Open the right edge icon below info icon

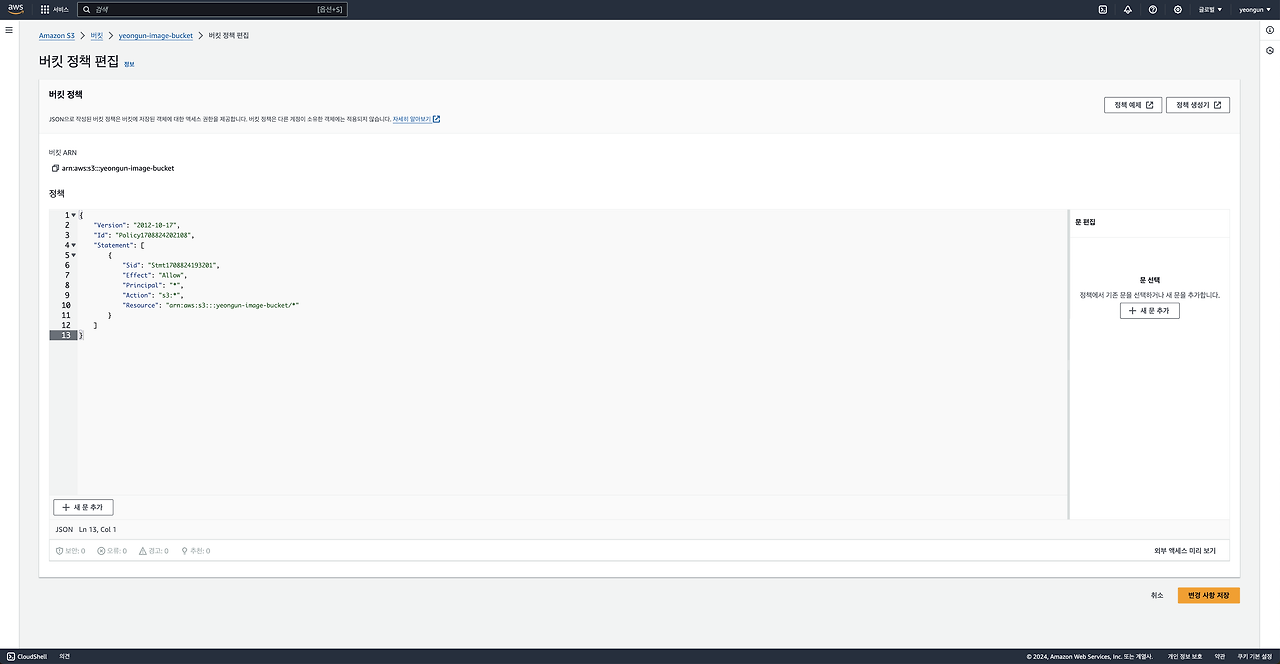1270,50
